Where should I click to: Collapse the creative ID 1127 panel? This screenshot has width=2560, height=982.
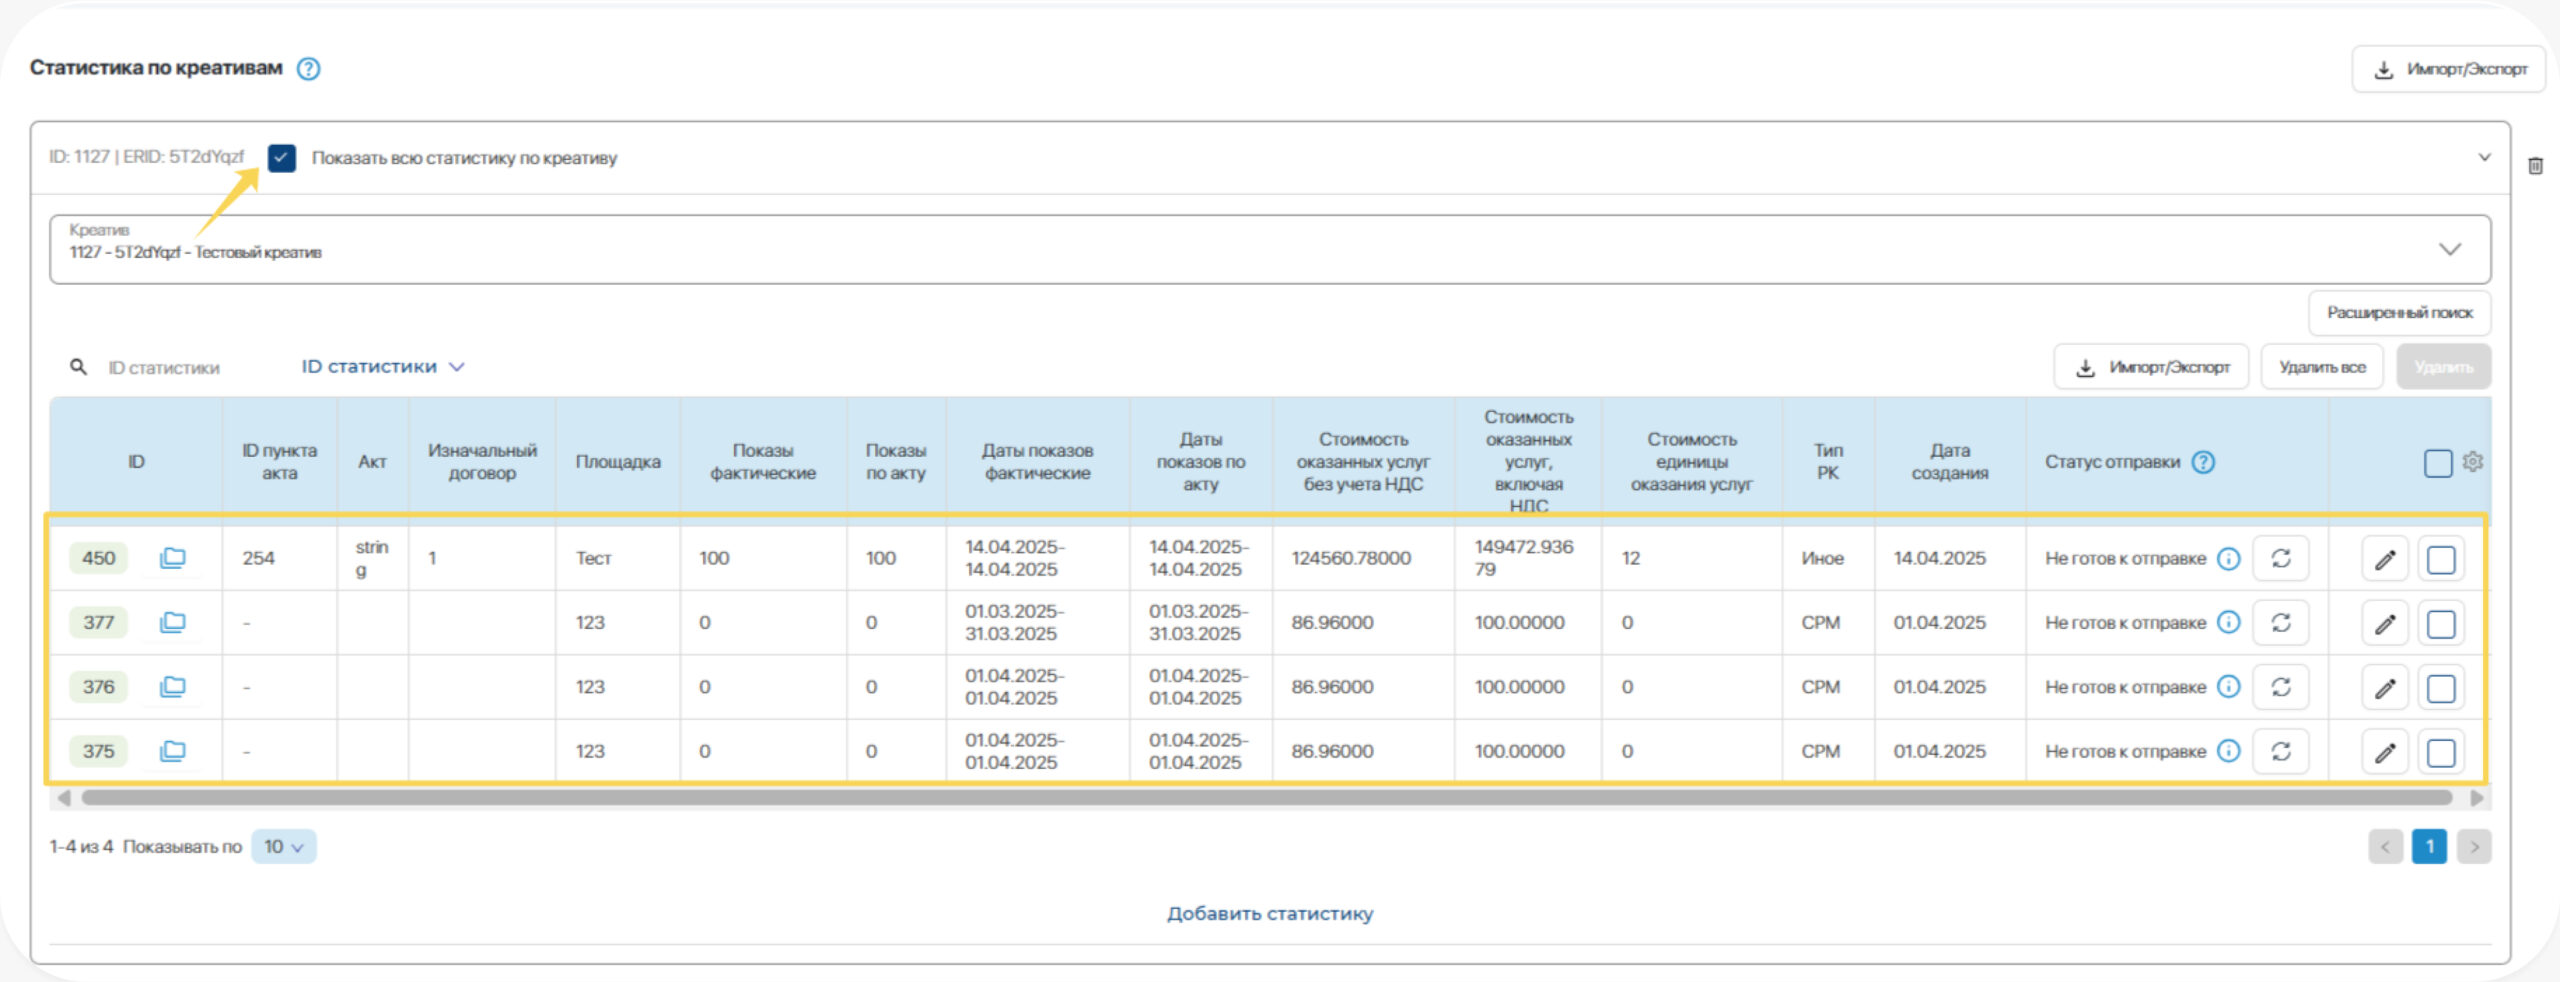tap(2484, 158)
